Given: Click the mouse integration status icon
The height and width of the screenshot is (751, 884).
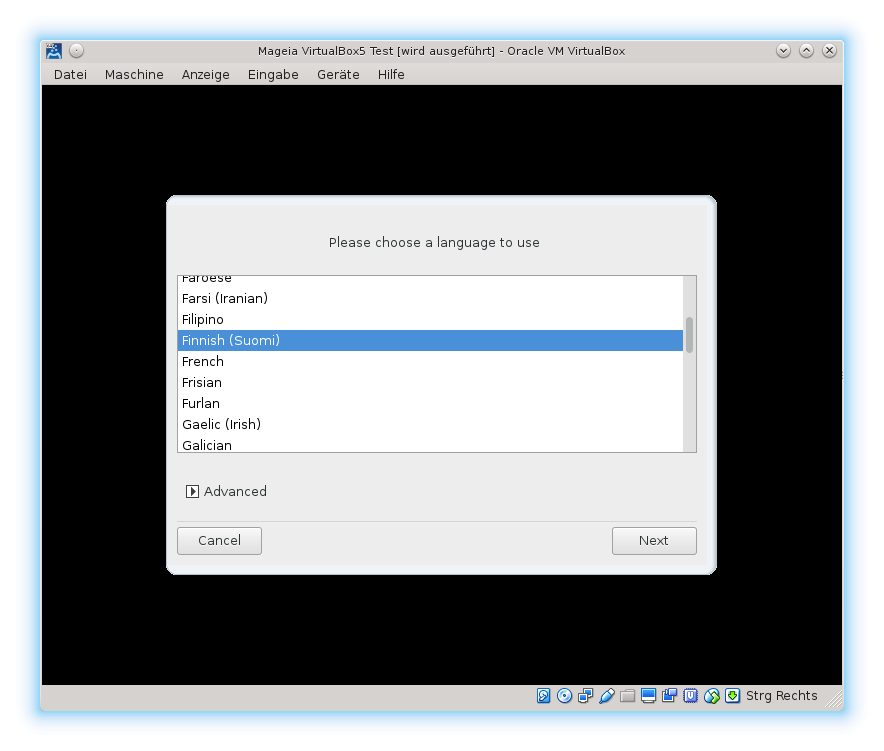Looking at the screenshot, I should pyautogui.click(x=711, y=696).
